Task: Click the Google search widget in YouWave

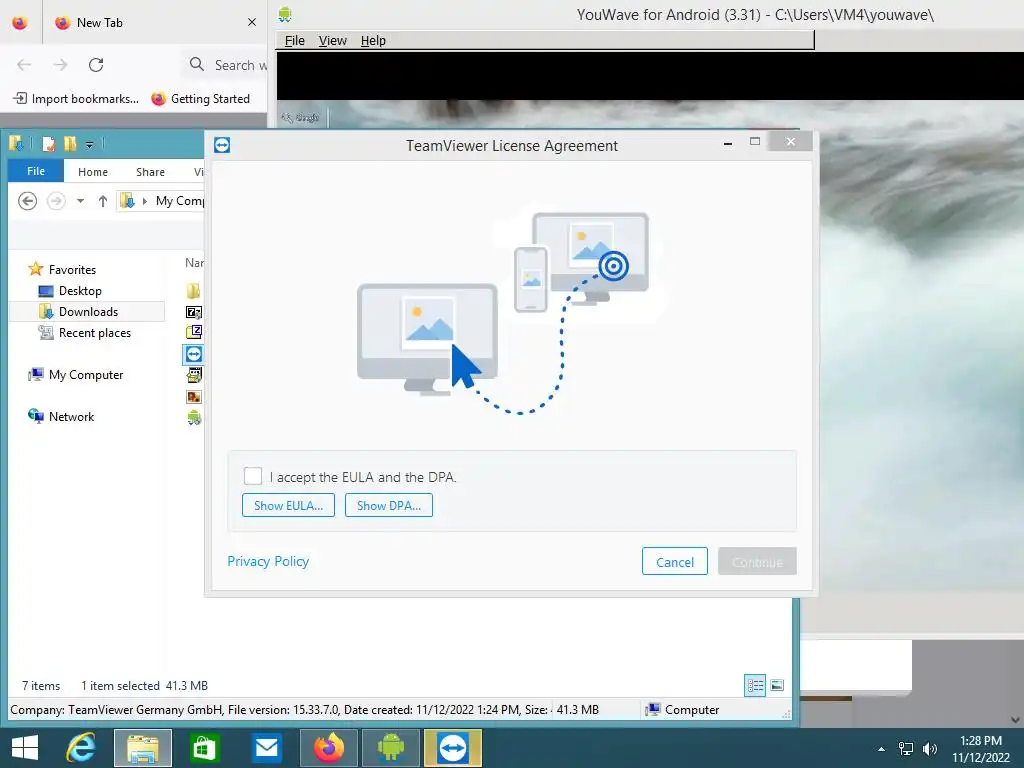Action: [300, 118]
